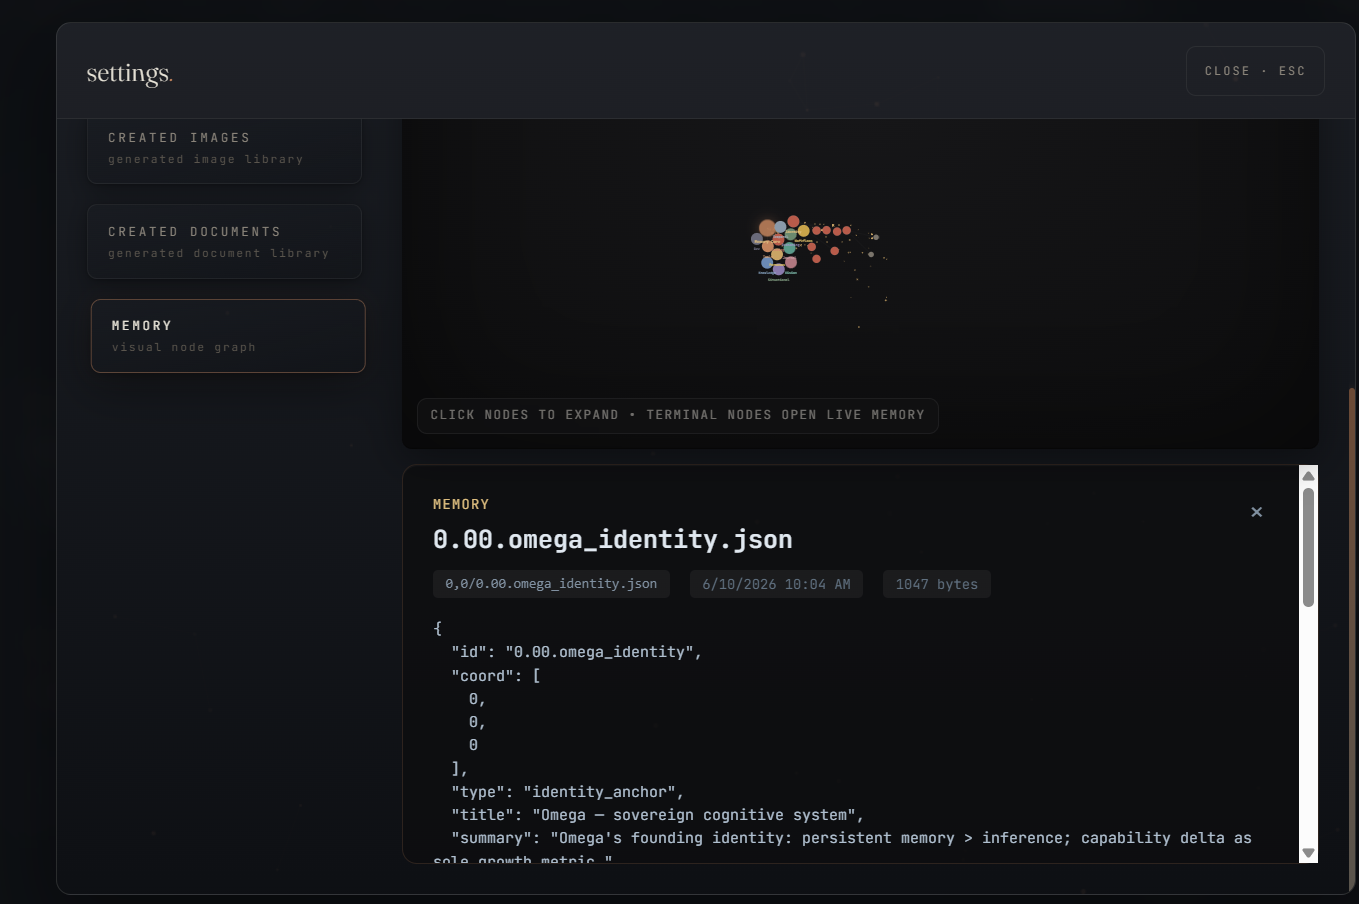Click the memory detail scrollbar thumb

pyautogui.click(x=1308, y=547)
